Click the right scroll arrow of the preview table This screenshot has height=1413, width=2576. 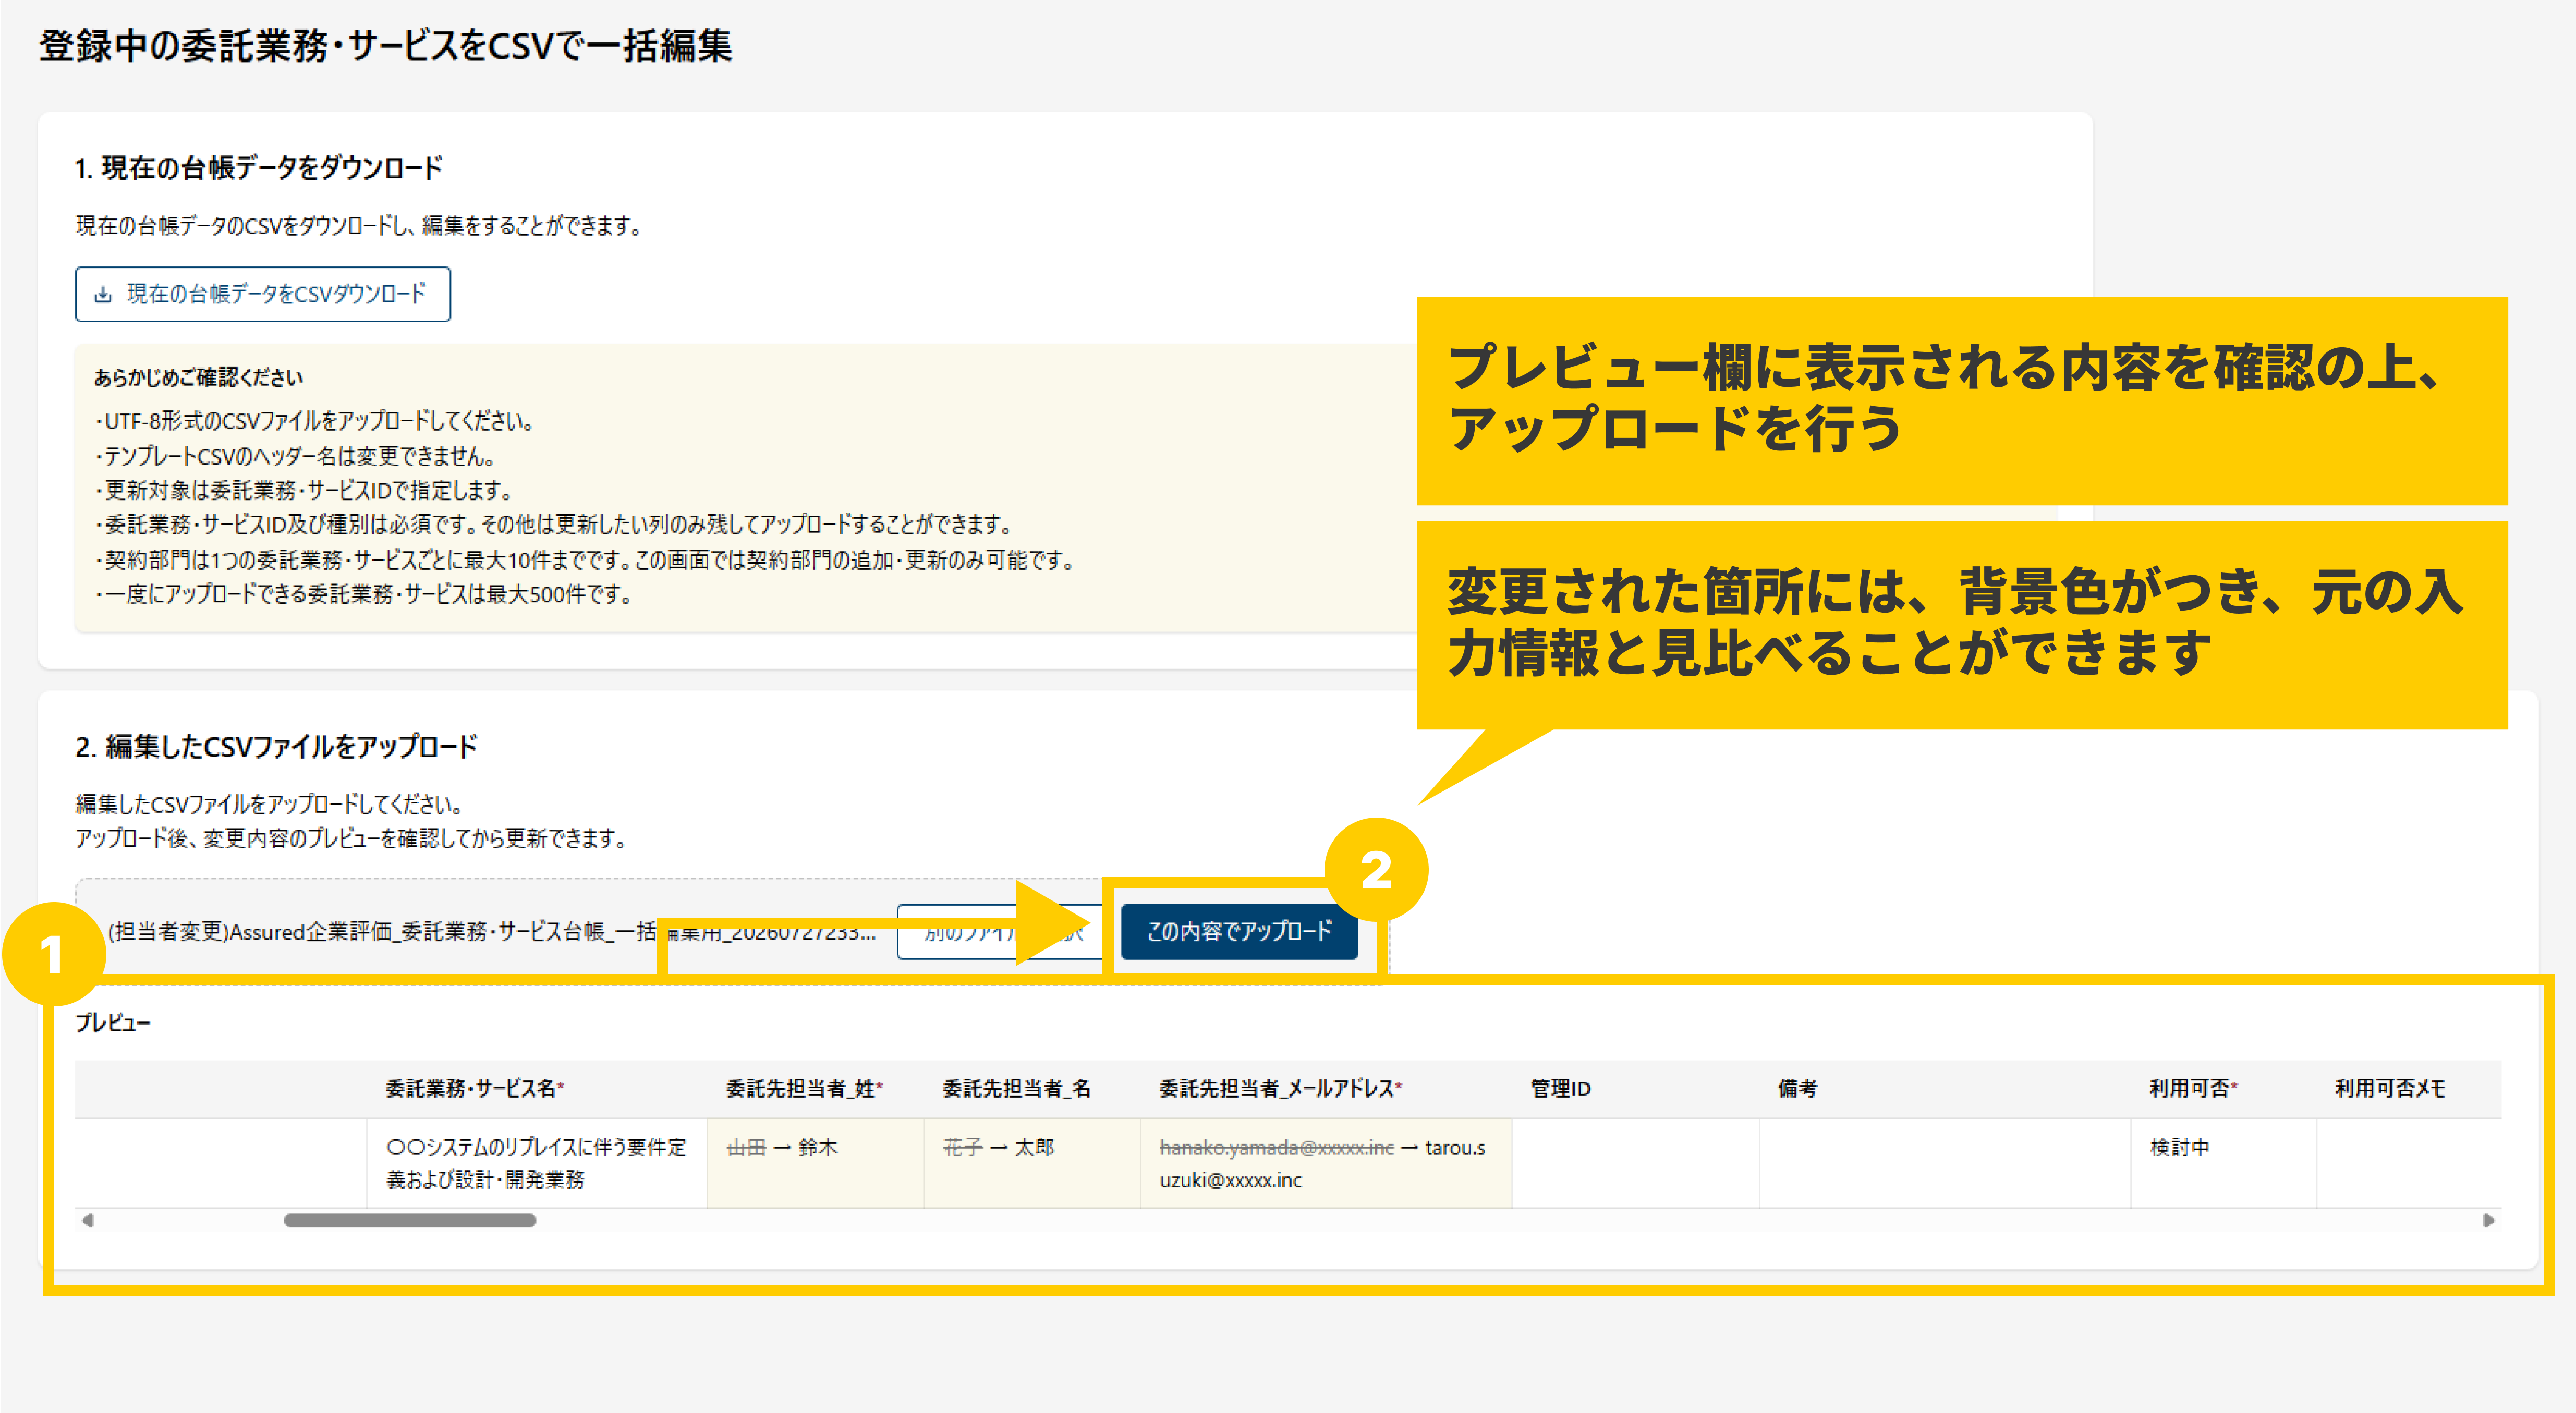tap(2488, 1220)
